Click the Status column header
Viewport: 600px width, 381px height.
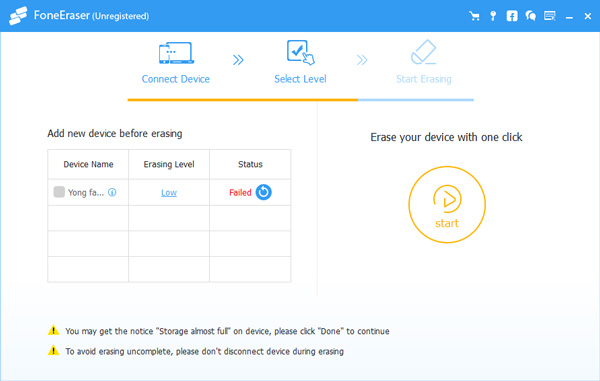250,164
